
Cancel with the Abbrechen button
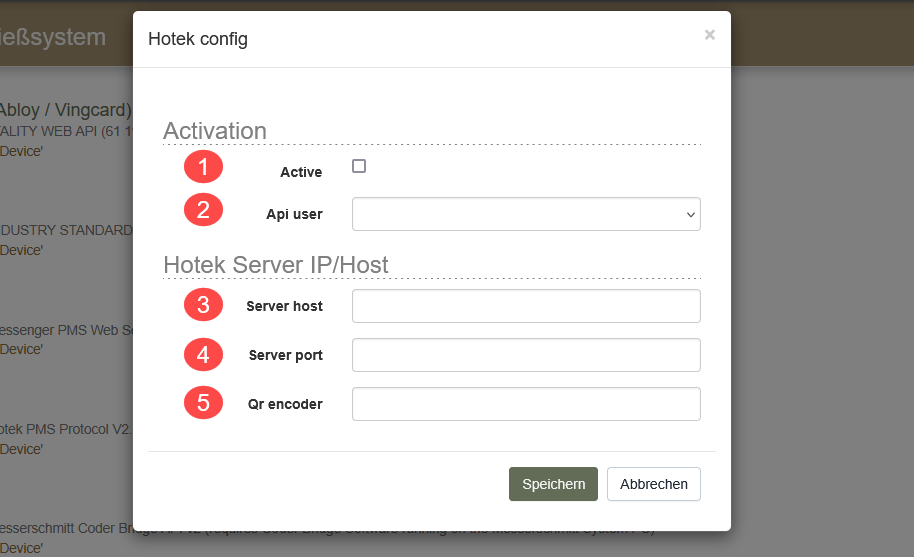point(653,484)
